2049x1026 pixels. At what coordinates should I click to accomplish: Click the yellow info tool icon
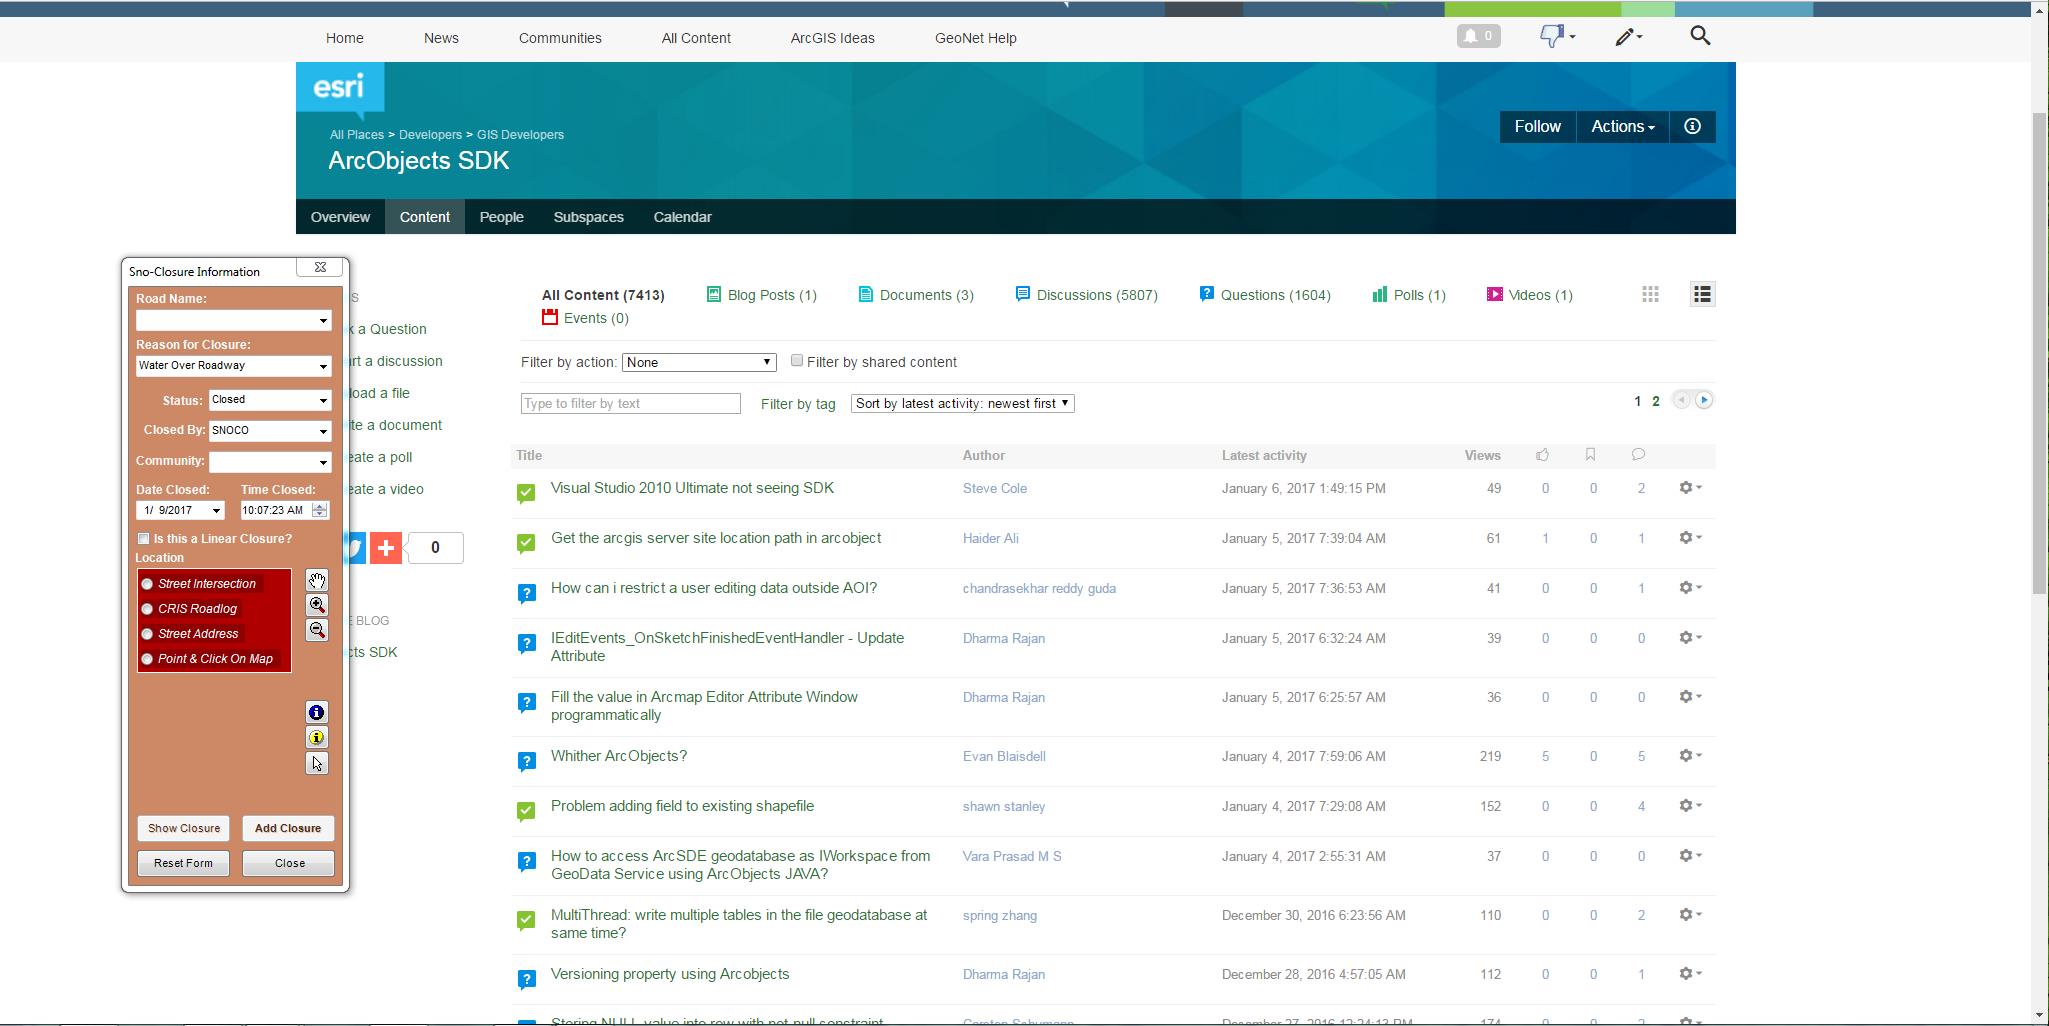click(316, 738)
